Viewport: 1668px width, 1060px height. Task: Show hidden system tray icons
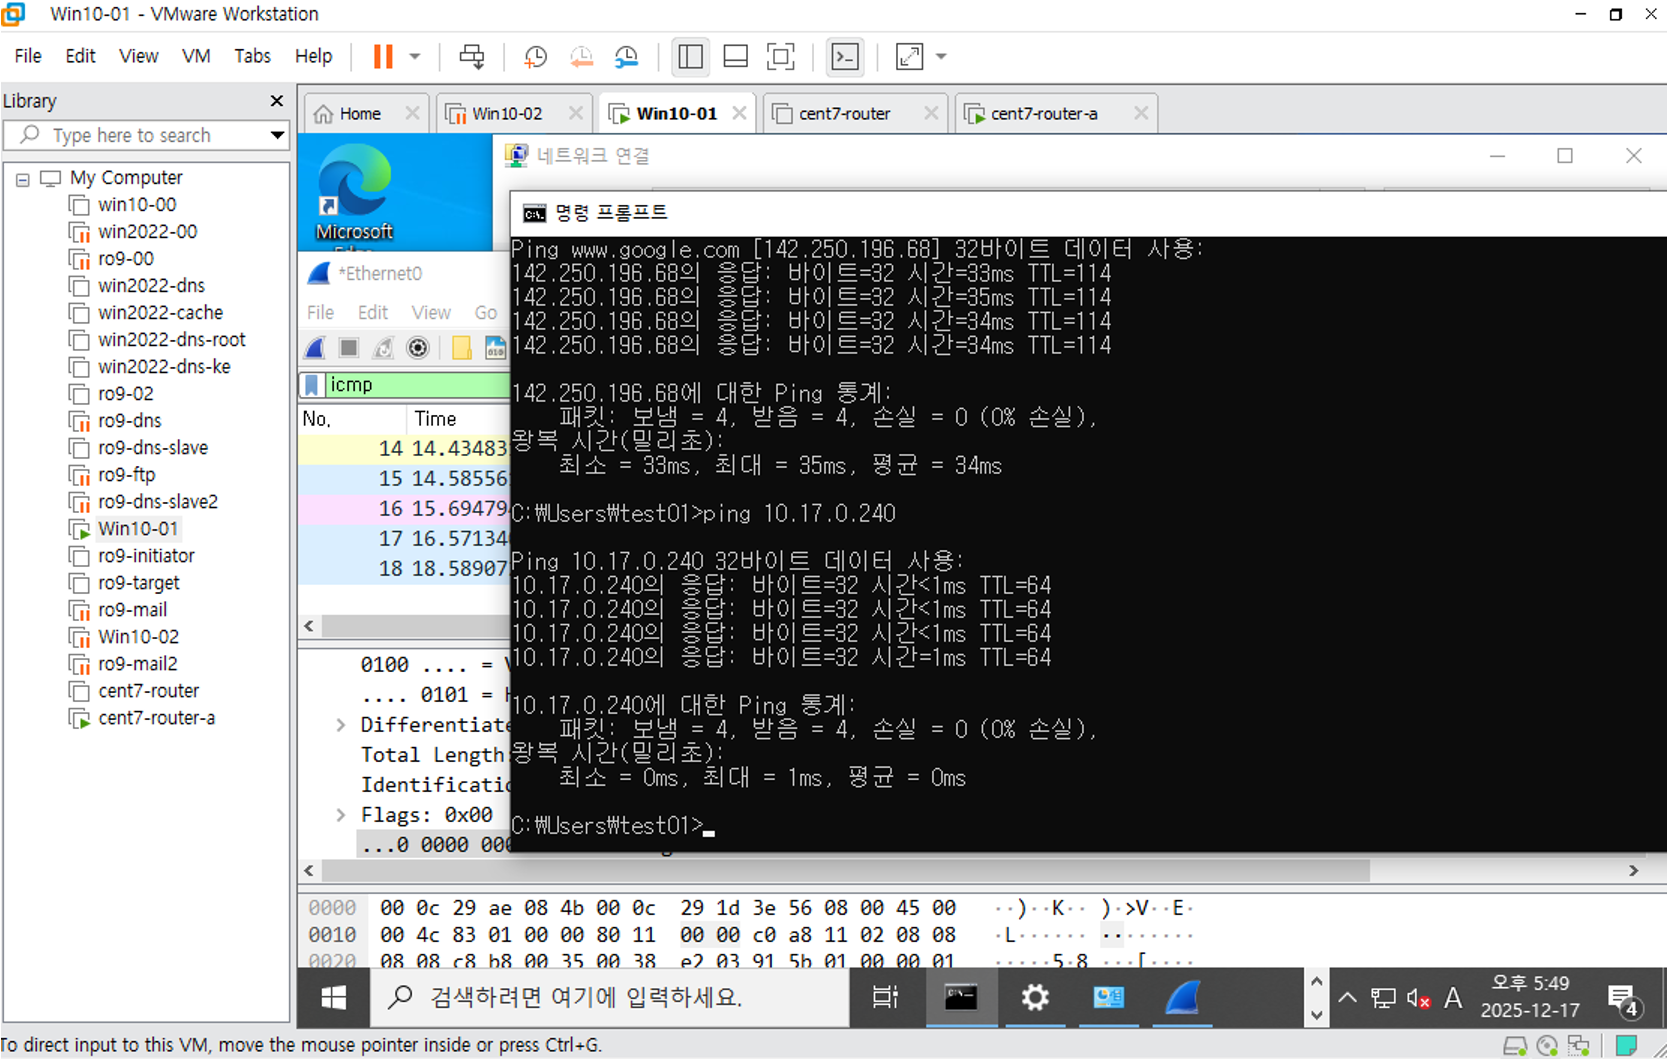[1348, 998]
